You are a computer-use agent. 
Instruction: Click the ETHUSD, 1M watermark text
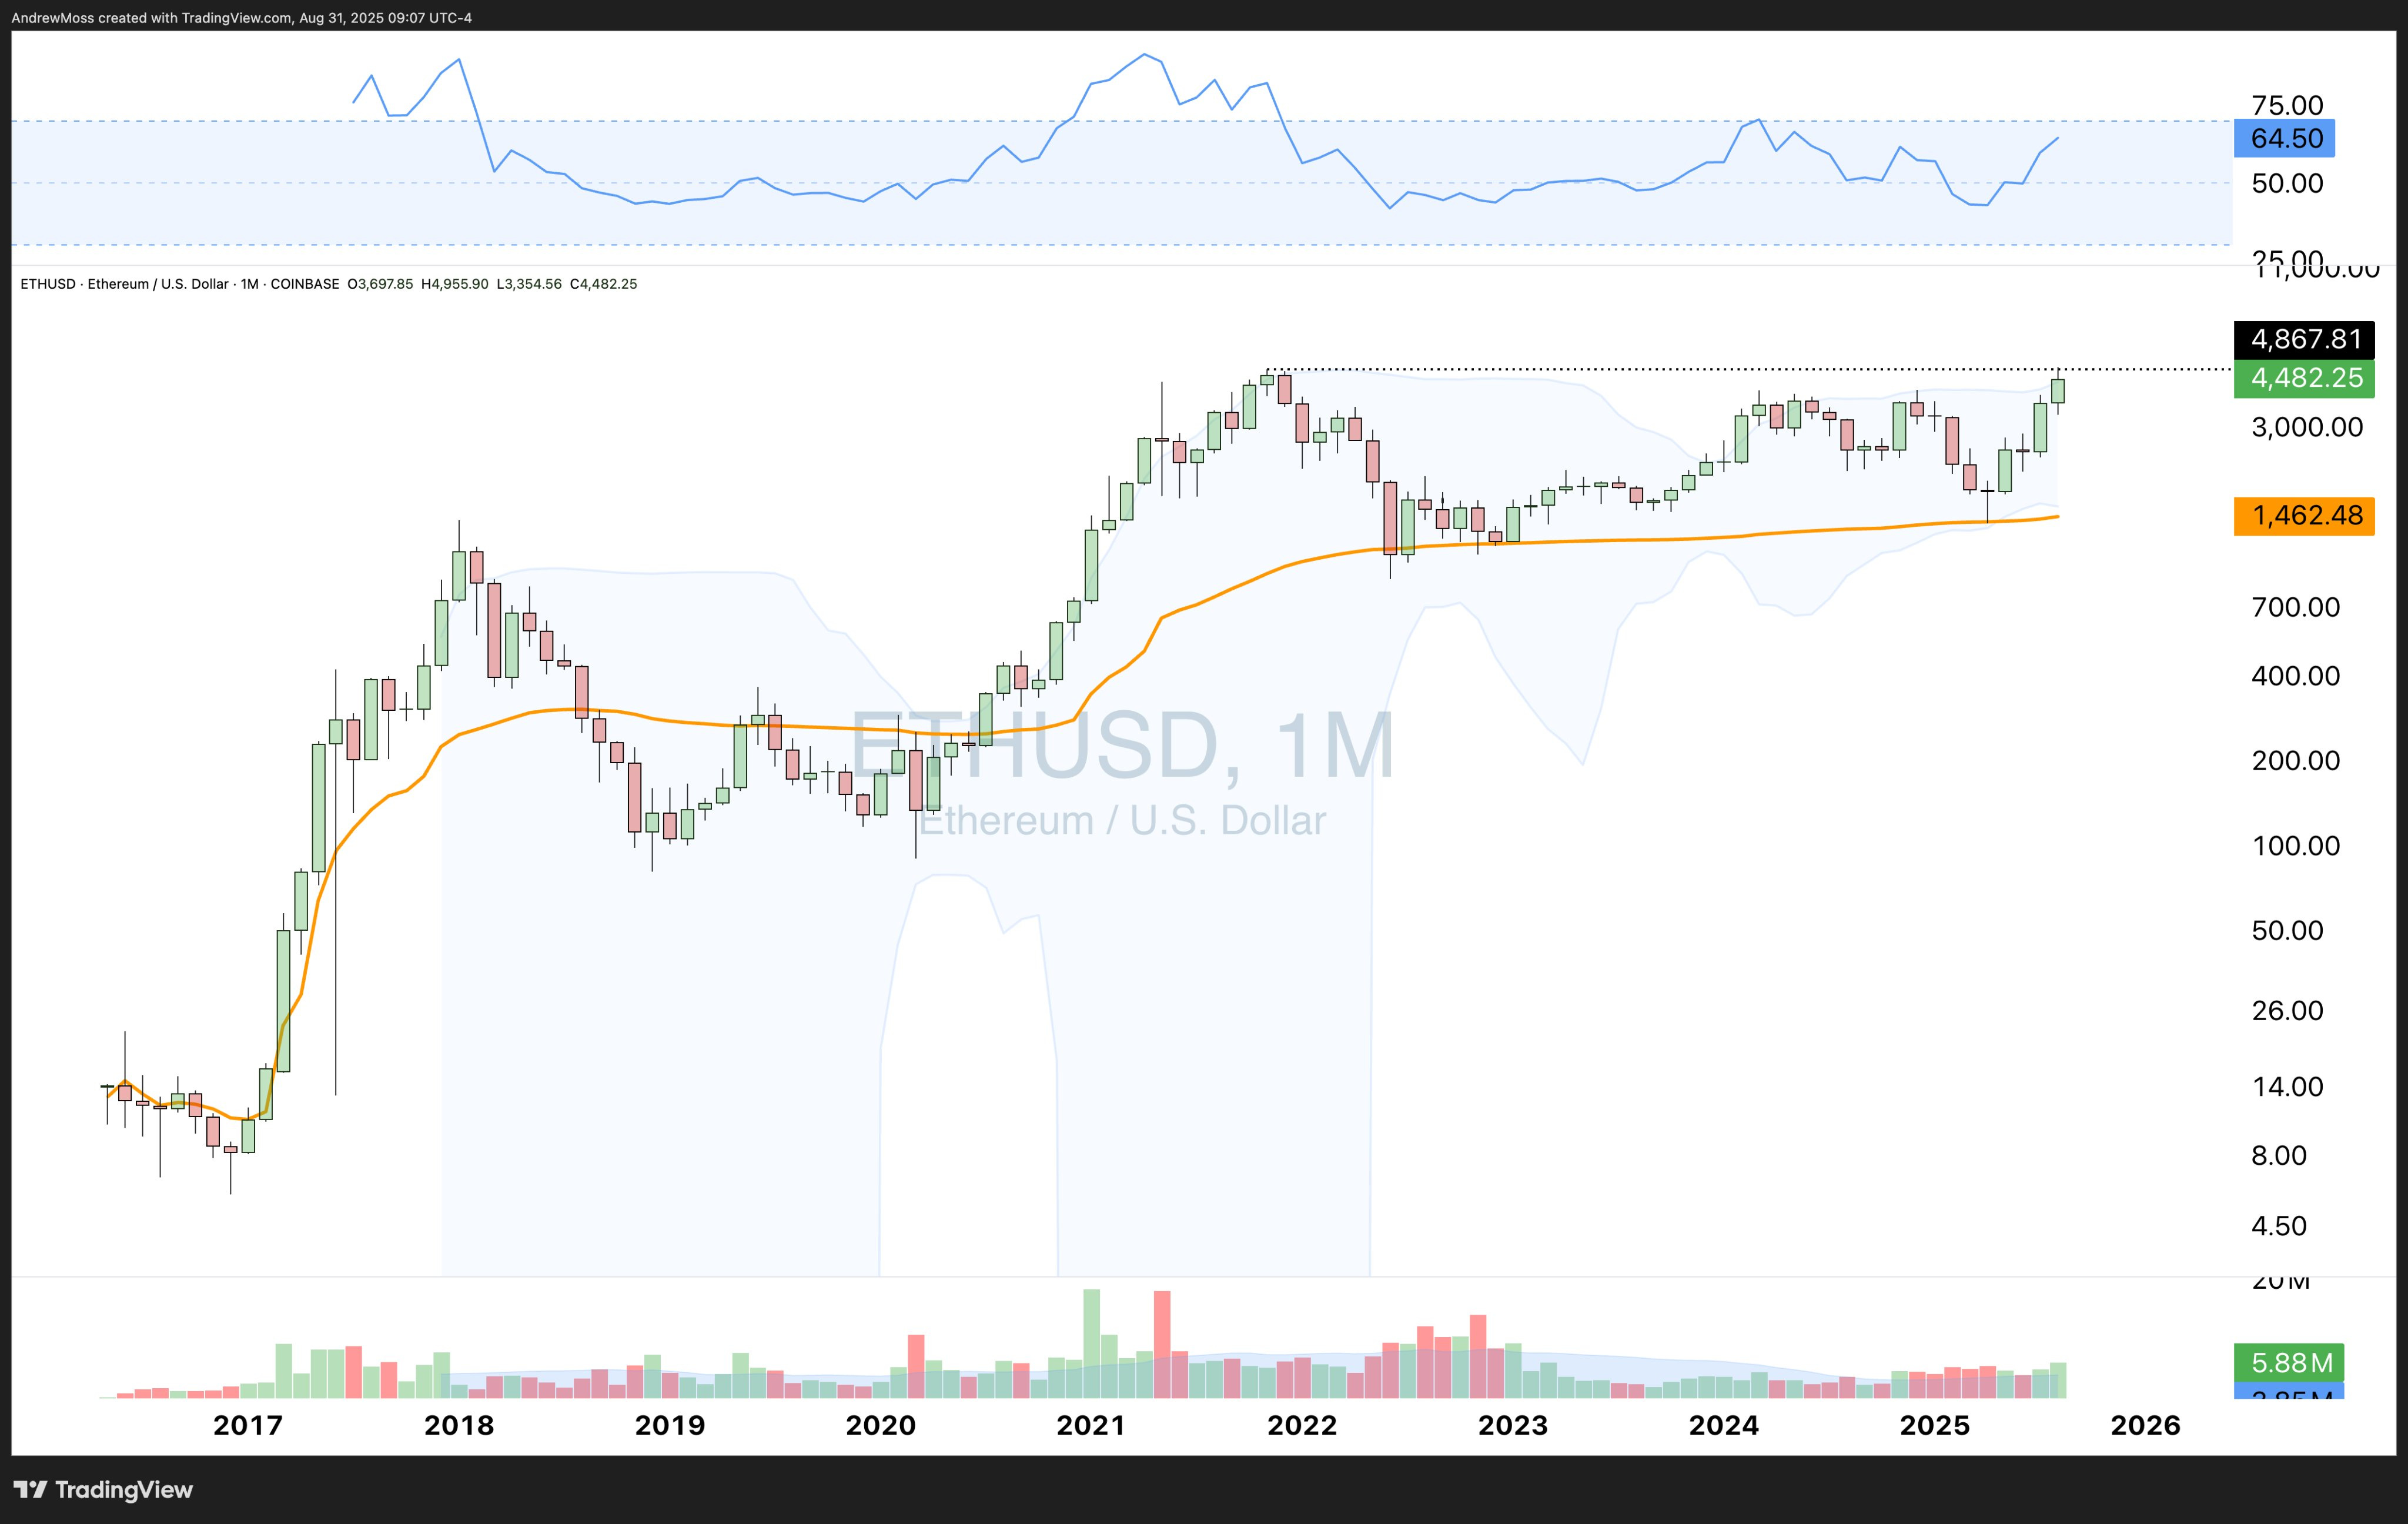click(x=1121, y=745)
